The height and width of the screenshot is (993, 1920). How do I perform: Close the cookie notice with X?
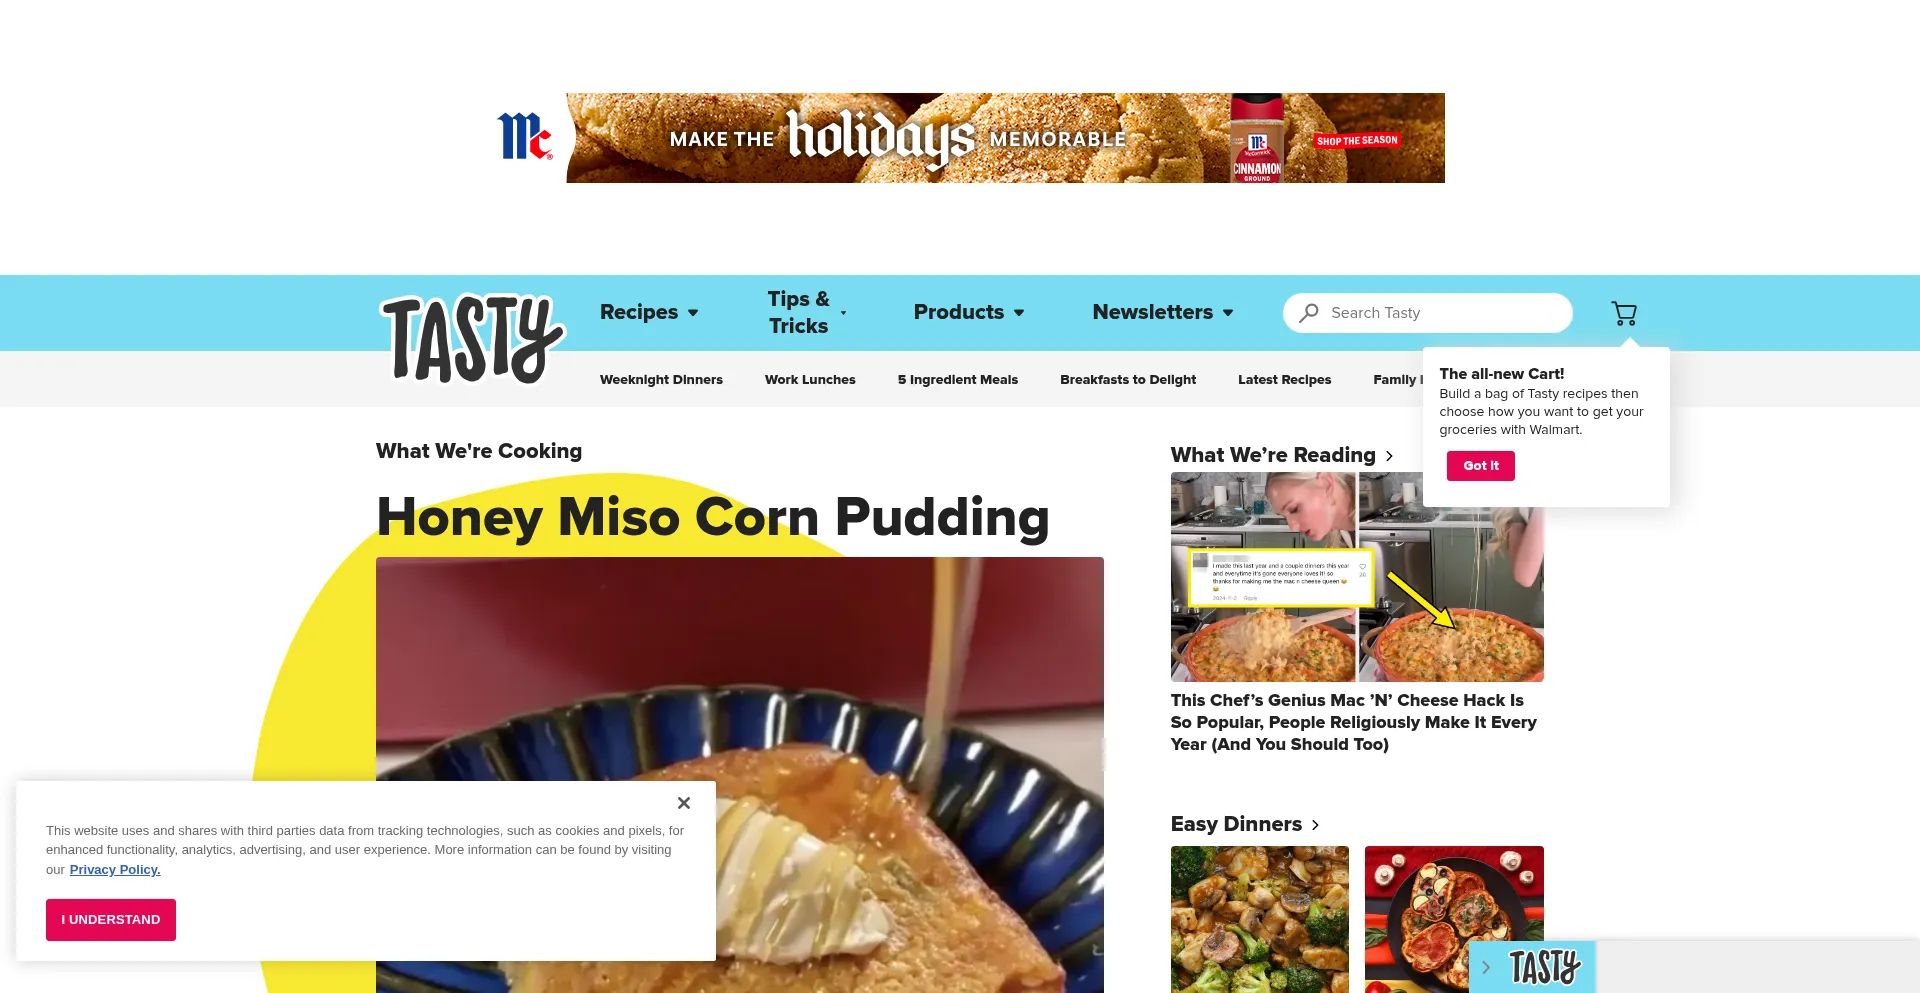(x=684, y=803)
